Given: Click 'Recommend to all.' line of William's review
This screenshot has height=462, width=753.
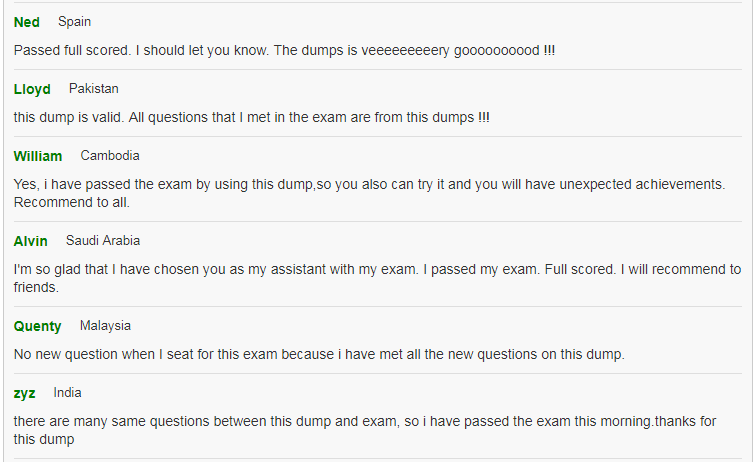Looking at the screenshot, I should [x=72, y=203].
